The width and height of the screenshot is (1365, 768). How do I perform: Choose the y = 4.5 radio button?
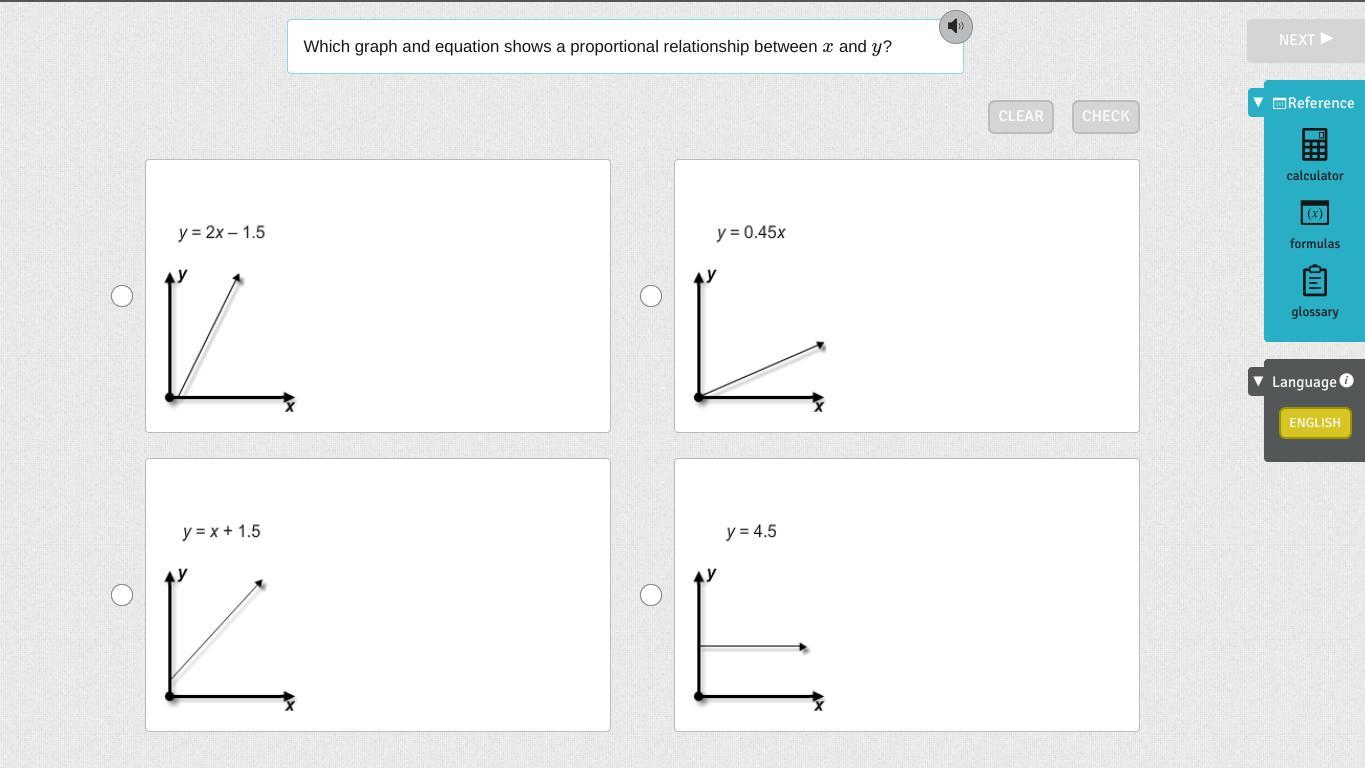pyautogui.click(x=651, y=595)
